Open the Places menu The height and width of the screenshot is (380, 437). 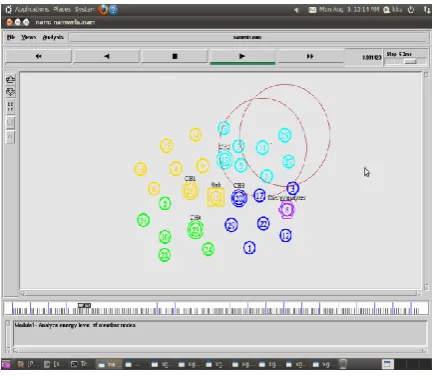tap(62, 10)
